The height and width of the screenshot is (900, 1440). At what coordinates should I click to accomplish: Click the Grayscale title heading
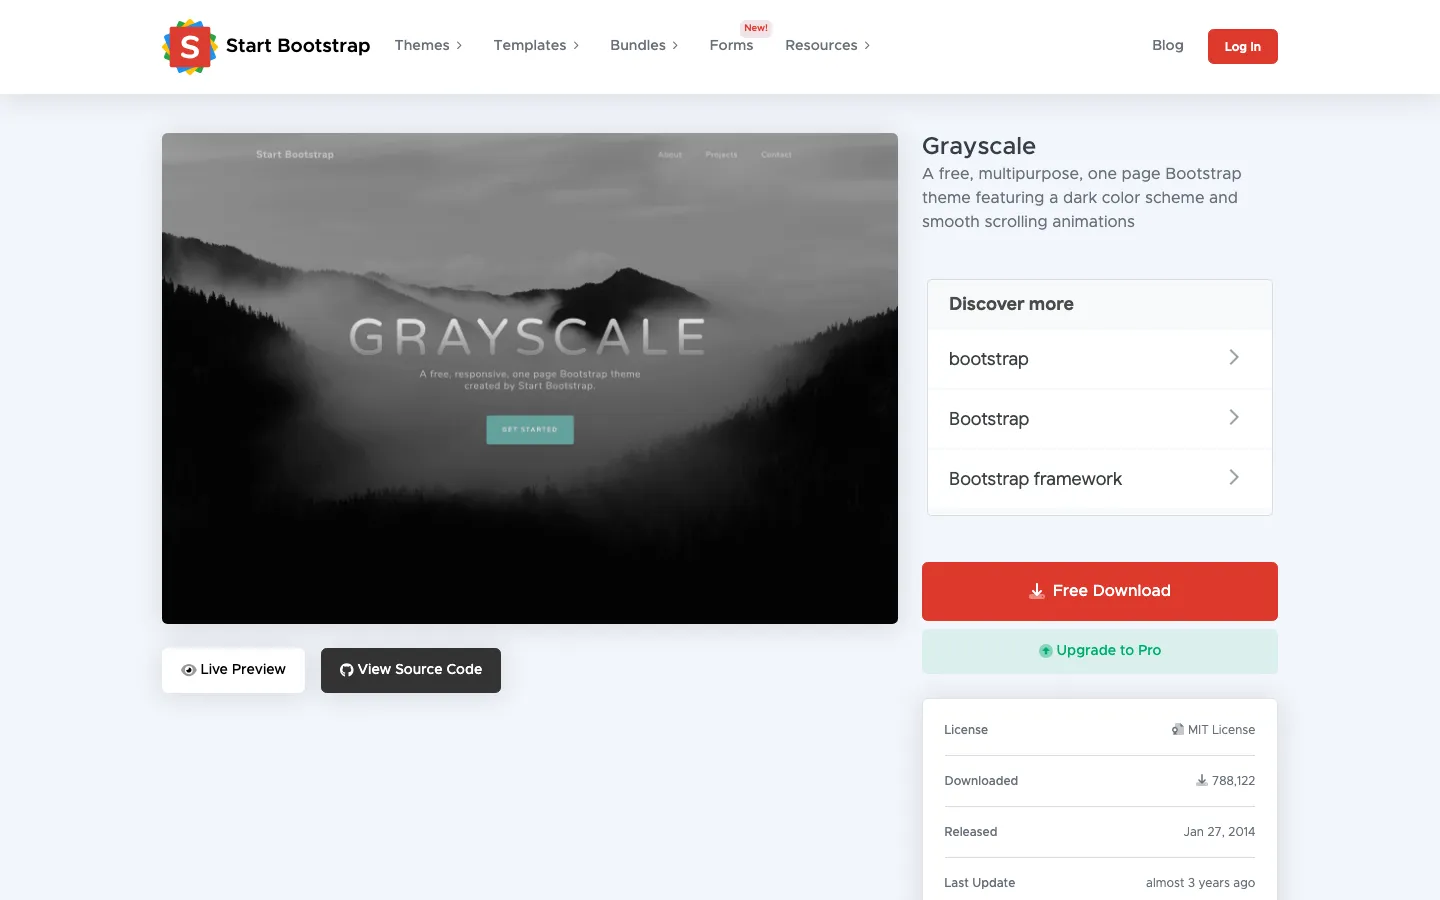pyautogui.click(x=979, y=146)
